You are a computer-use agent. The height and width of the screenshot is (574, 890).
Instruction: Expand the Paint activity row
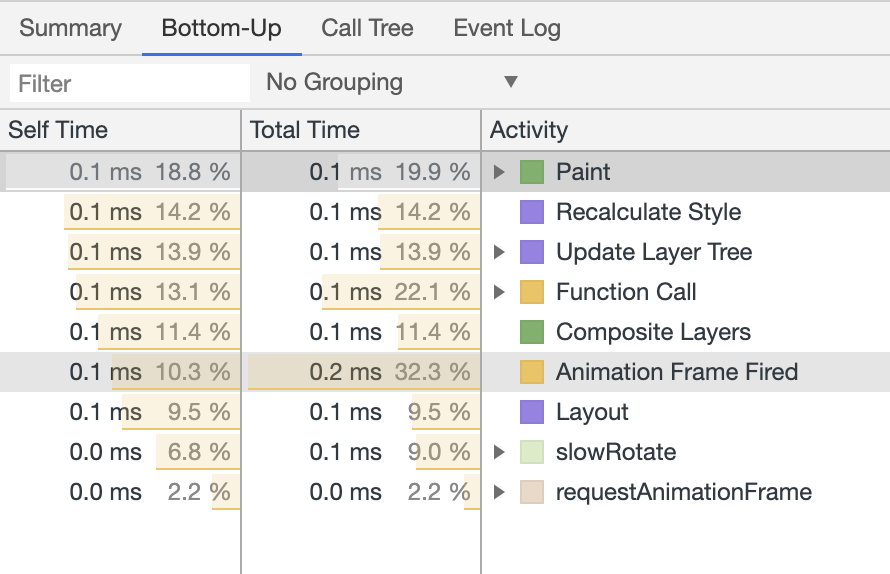tap(499, 172)
